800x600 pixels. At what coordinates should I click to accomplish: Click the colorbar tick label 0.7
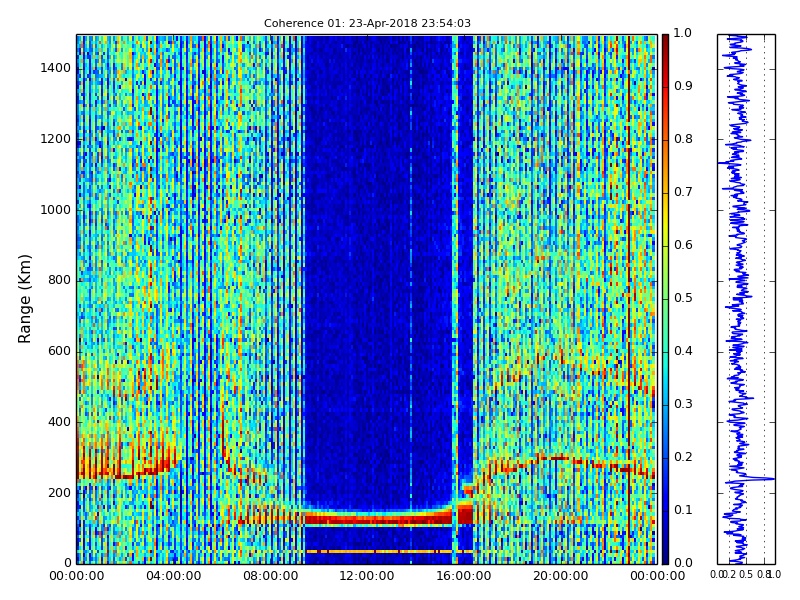(683, 192)
